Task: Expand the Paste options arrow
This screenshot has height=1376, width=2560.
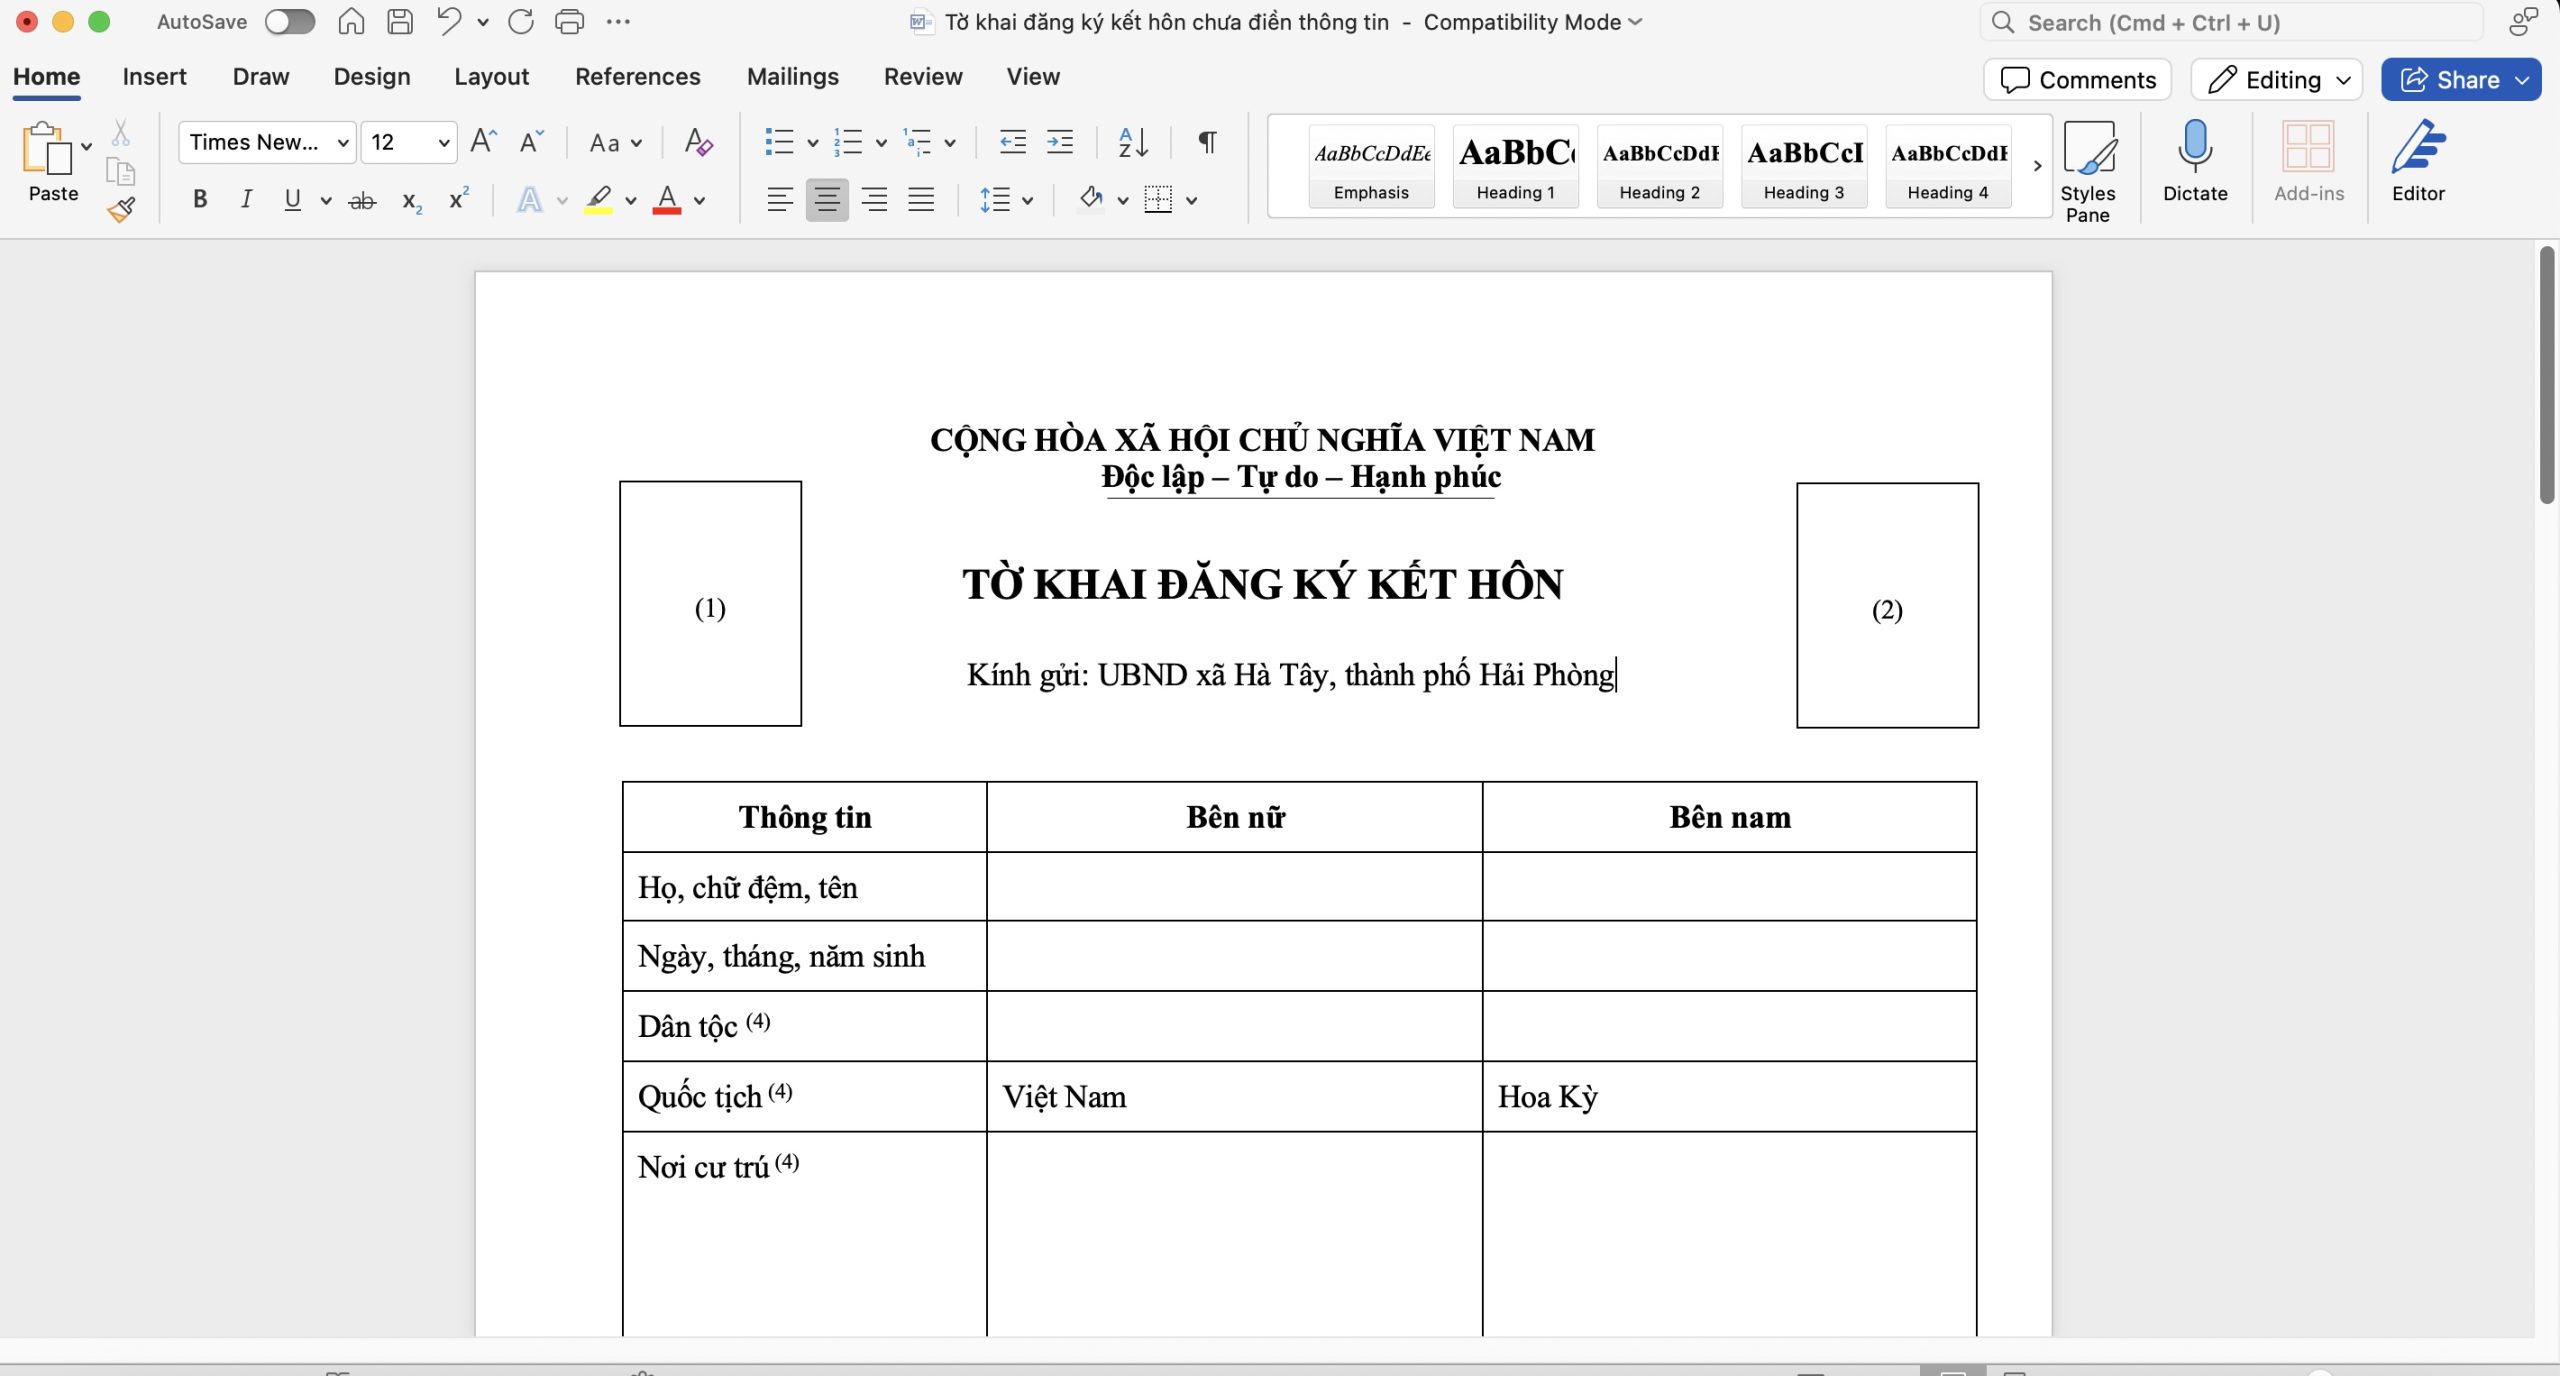Action: 87,146
